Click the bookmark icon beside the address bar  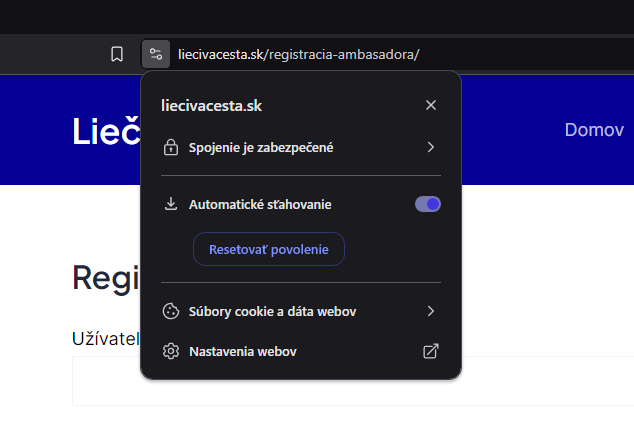coord(117,54)
